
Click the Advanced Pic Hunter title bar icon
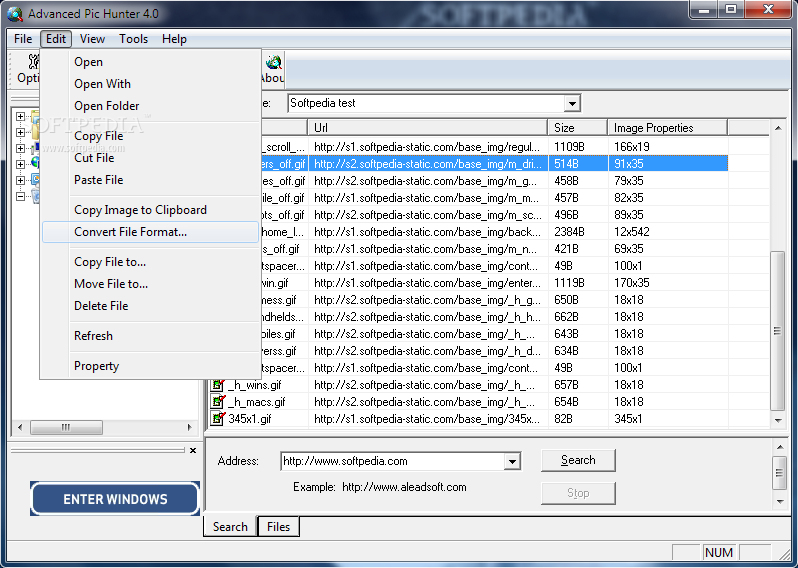[x=15, y=14]
